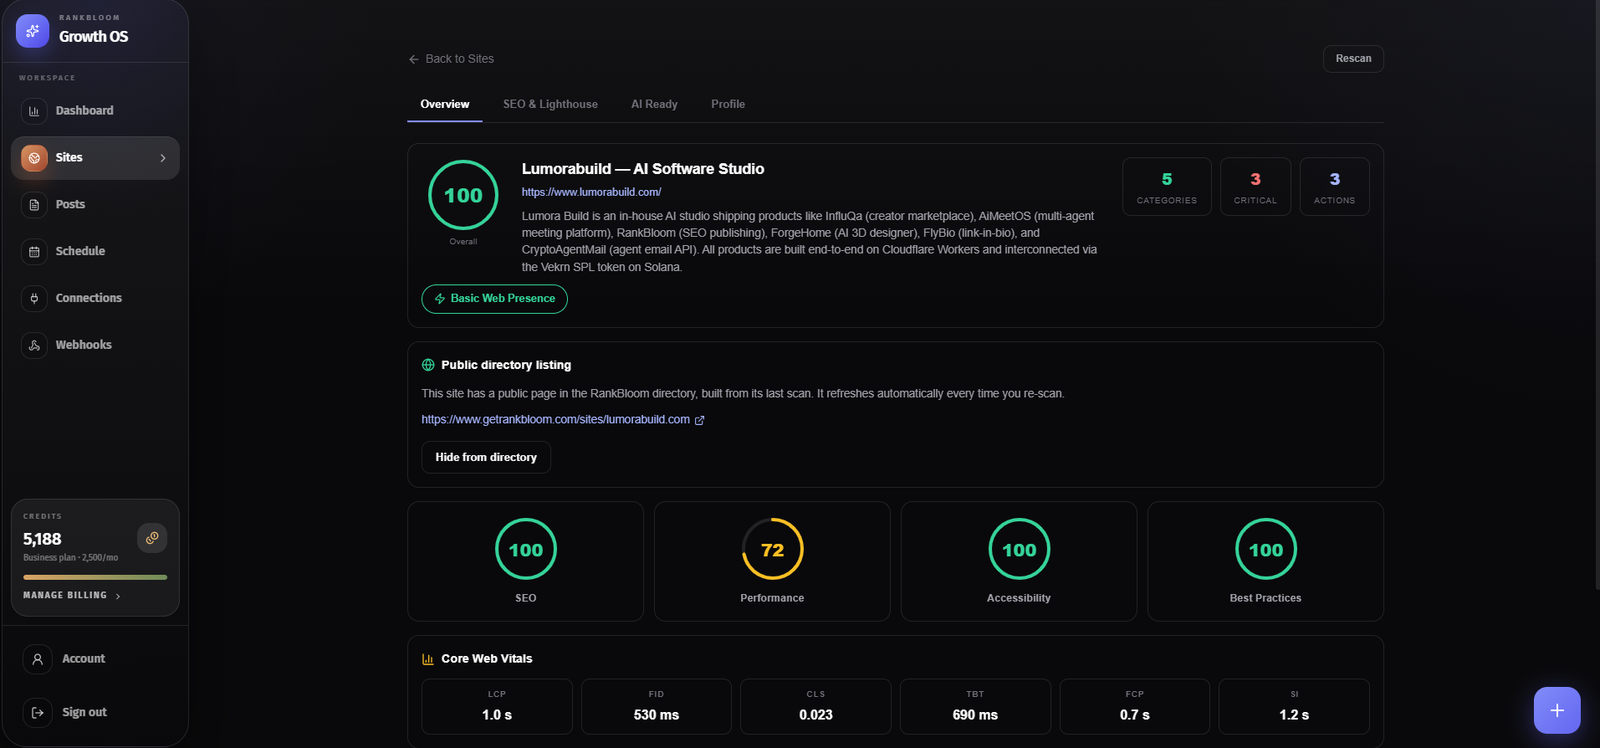Click the Posts document icon
This screenshot has width=1600, height=748.
[34, 205]
